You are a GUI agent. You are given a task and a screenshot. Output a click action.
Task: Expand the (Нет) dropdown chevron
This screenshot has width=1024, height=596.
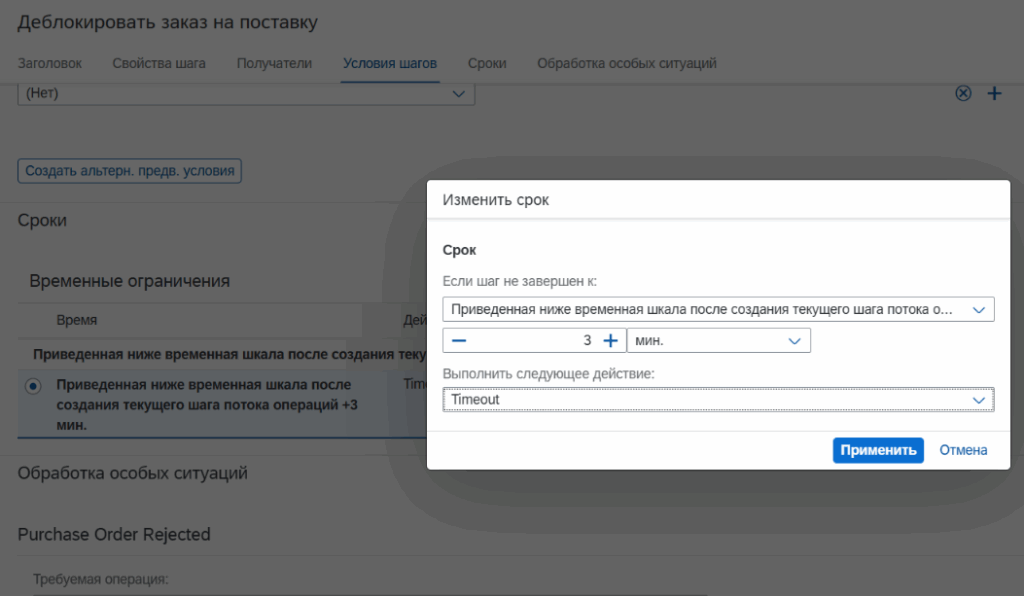coord(458,93)
